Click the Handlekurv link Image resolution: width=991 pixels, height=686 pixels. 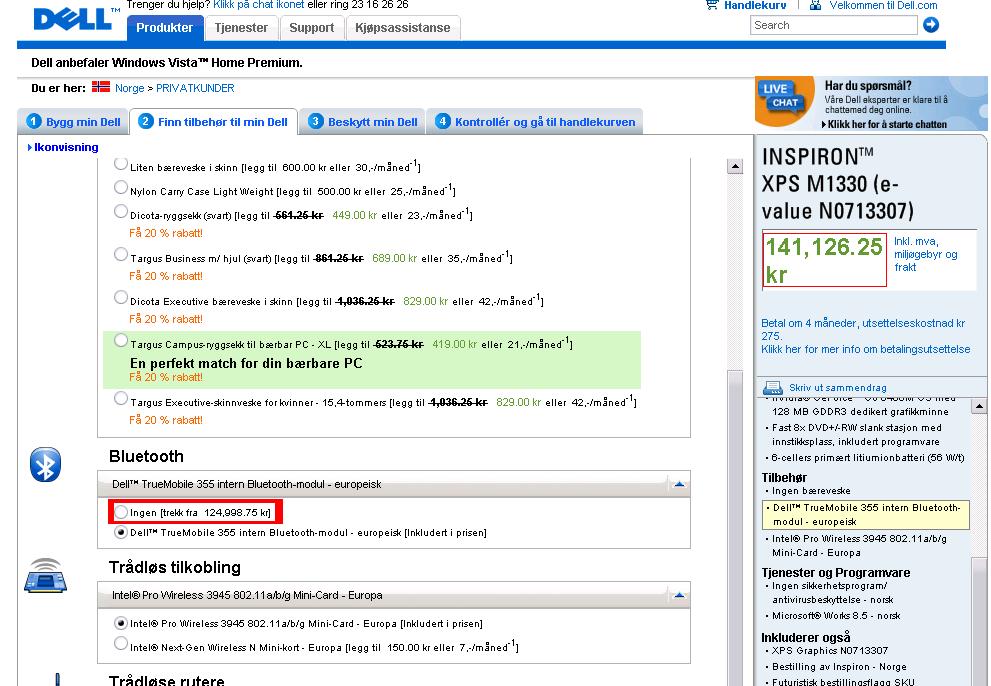click(x=755, y=5)
